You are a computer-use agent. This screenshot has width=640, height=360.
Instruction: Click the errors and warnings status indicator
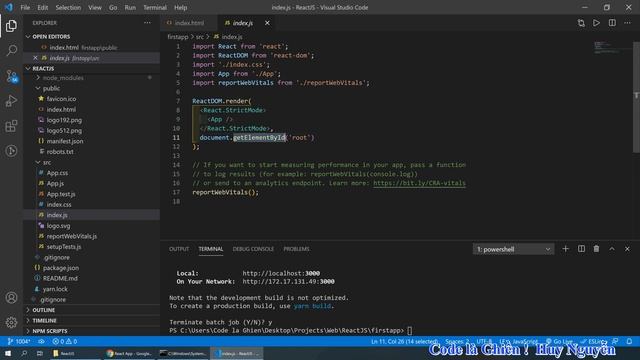pos(64,341)
